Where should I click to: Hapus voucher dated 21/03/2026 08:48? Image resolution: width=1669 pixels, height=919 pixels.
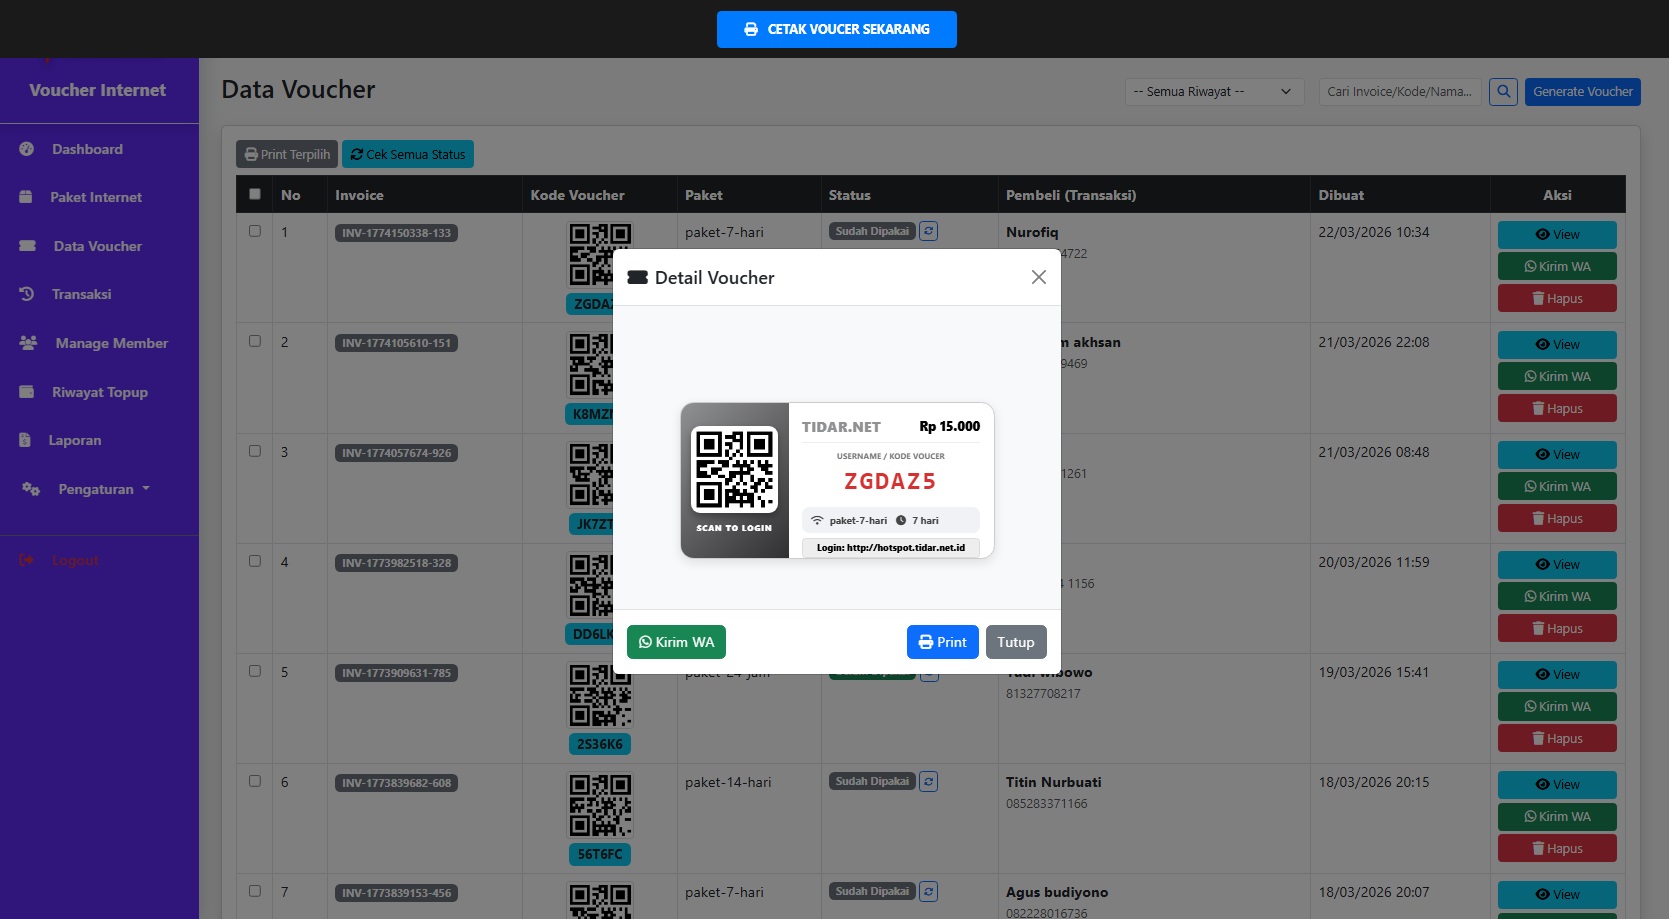point(1557,519)
